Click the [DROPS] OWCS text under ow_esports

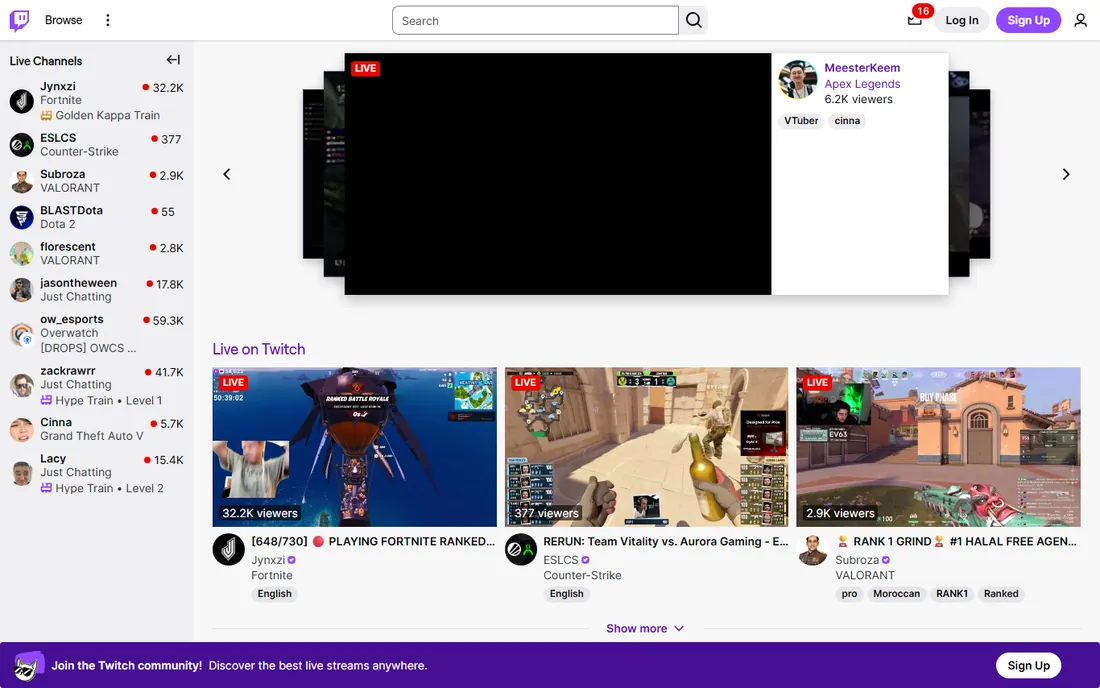pos(88,348)
